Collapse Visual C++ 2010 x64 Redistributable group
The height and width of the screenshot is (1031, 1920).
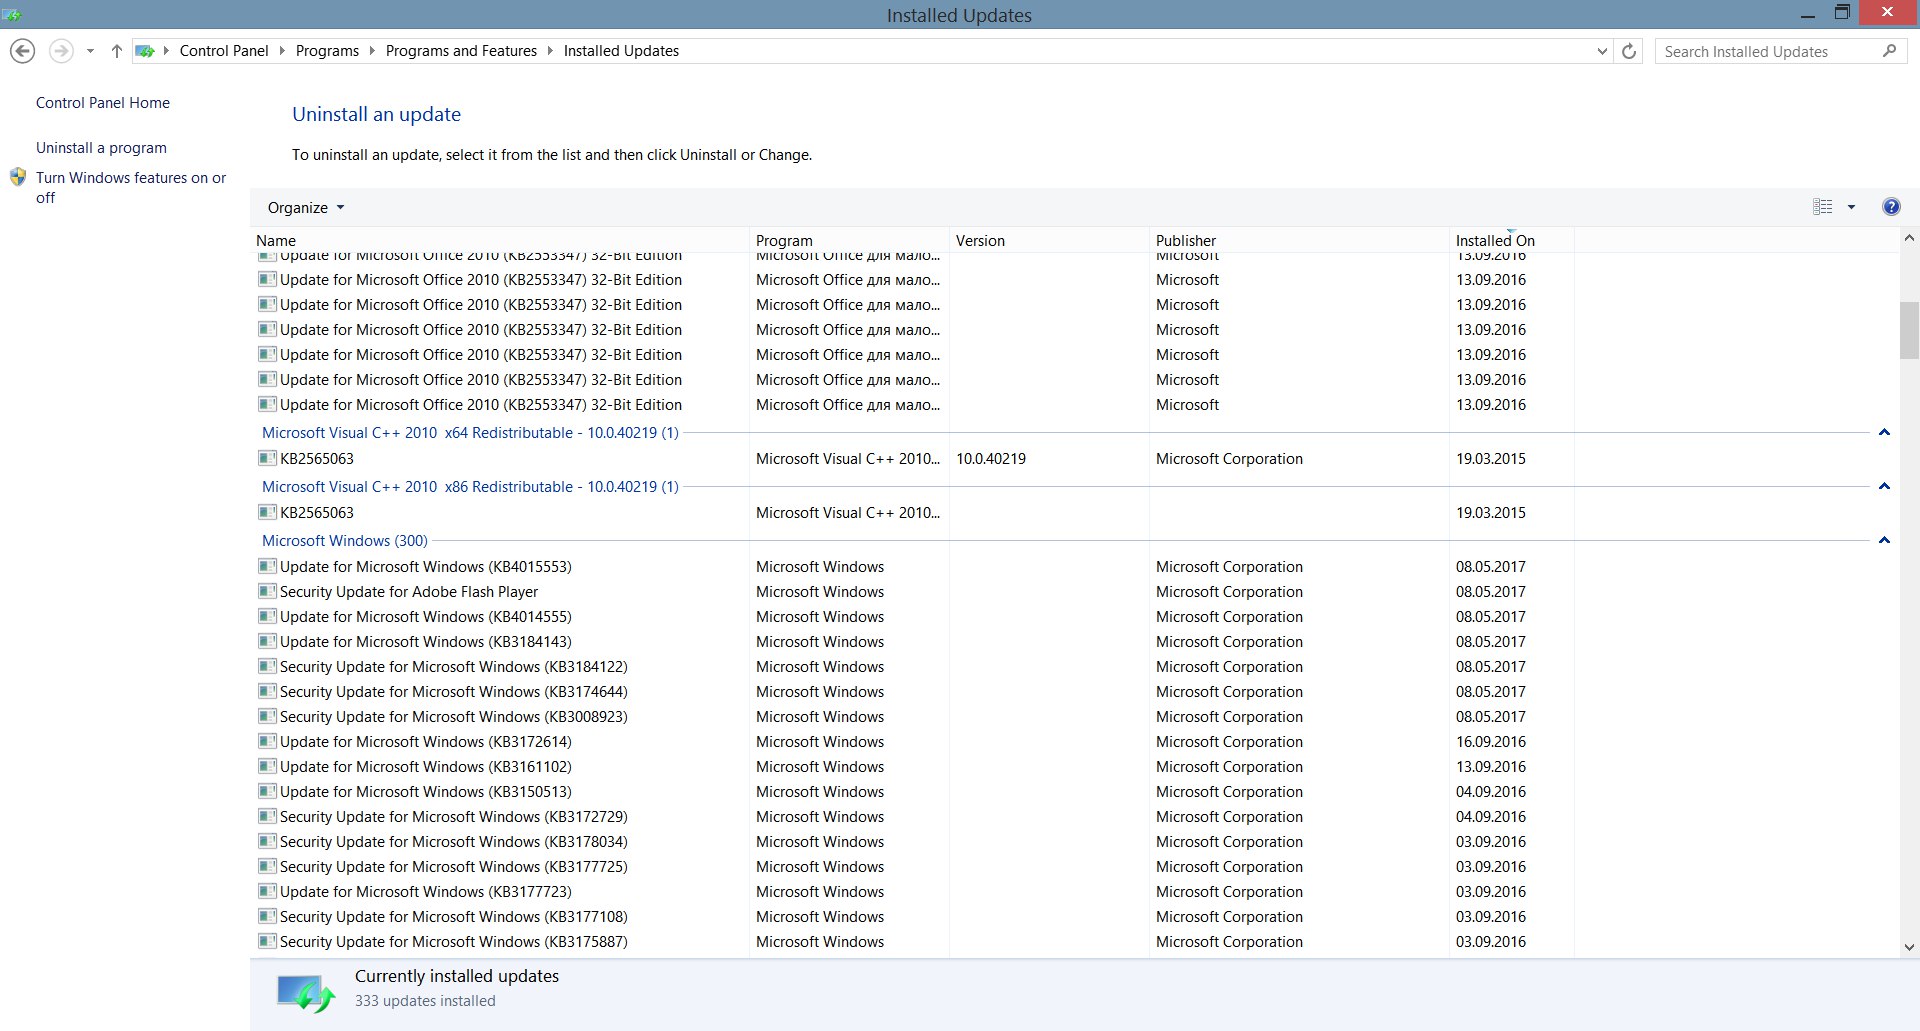pos(1884,433)
